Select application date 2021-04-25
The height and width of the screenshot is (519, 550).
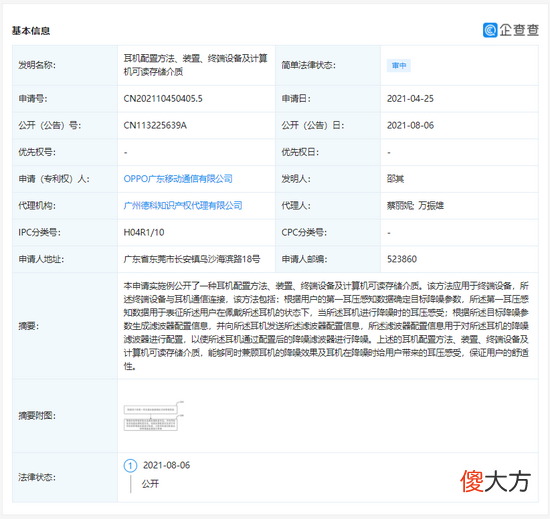(x=410, y=99)
